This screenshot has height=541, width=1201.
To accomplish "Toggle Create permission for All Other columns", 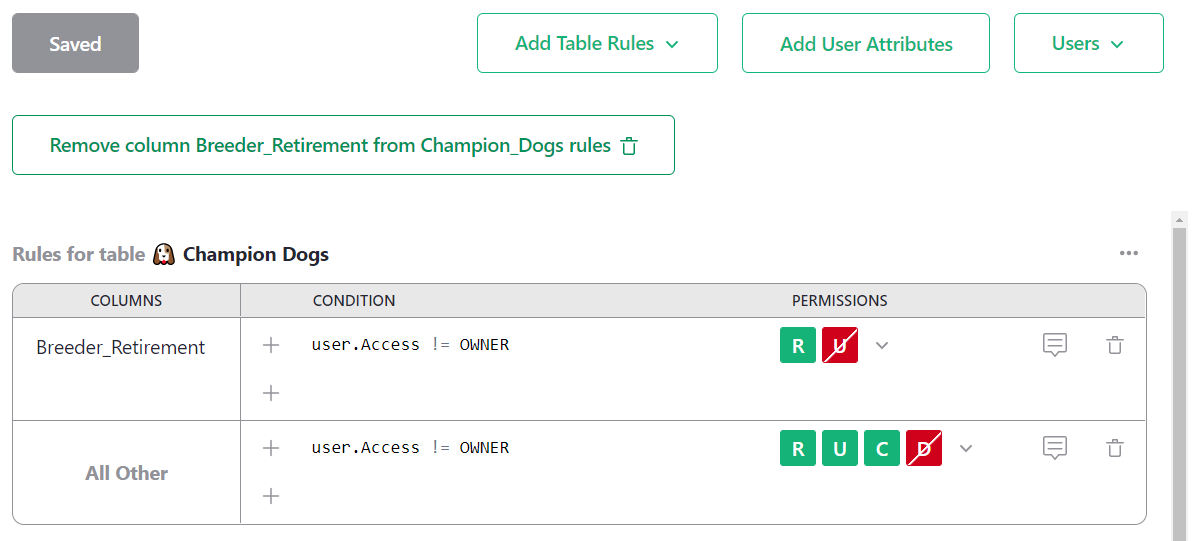I will pyautogui.click(x=882, y=449).
